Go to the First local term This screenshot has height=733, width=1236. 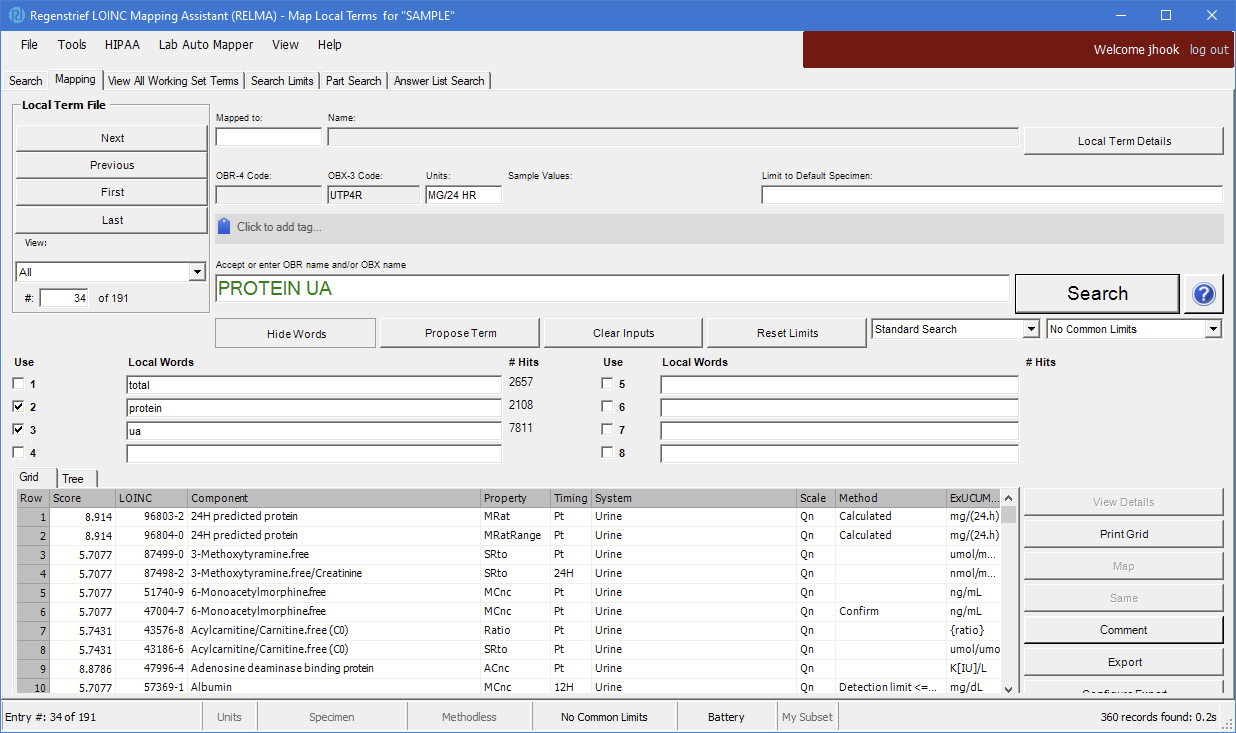click(112, 192)
